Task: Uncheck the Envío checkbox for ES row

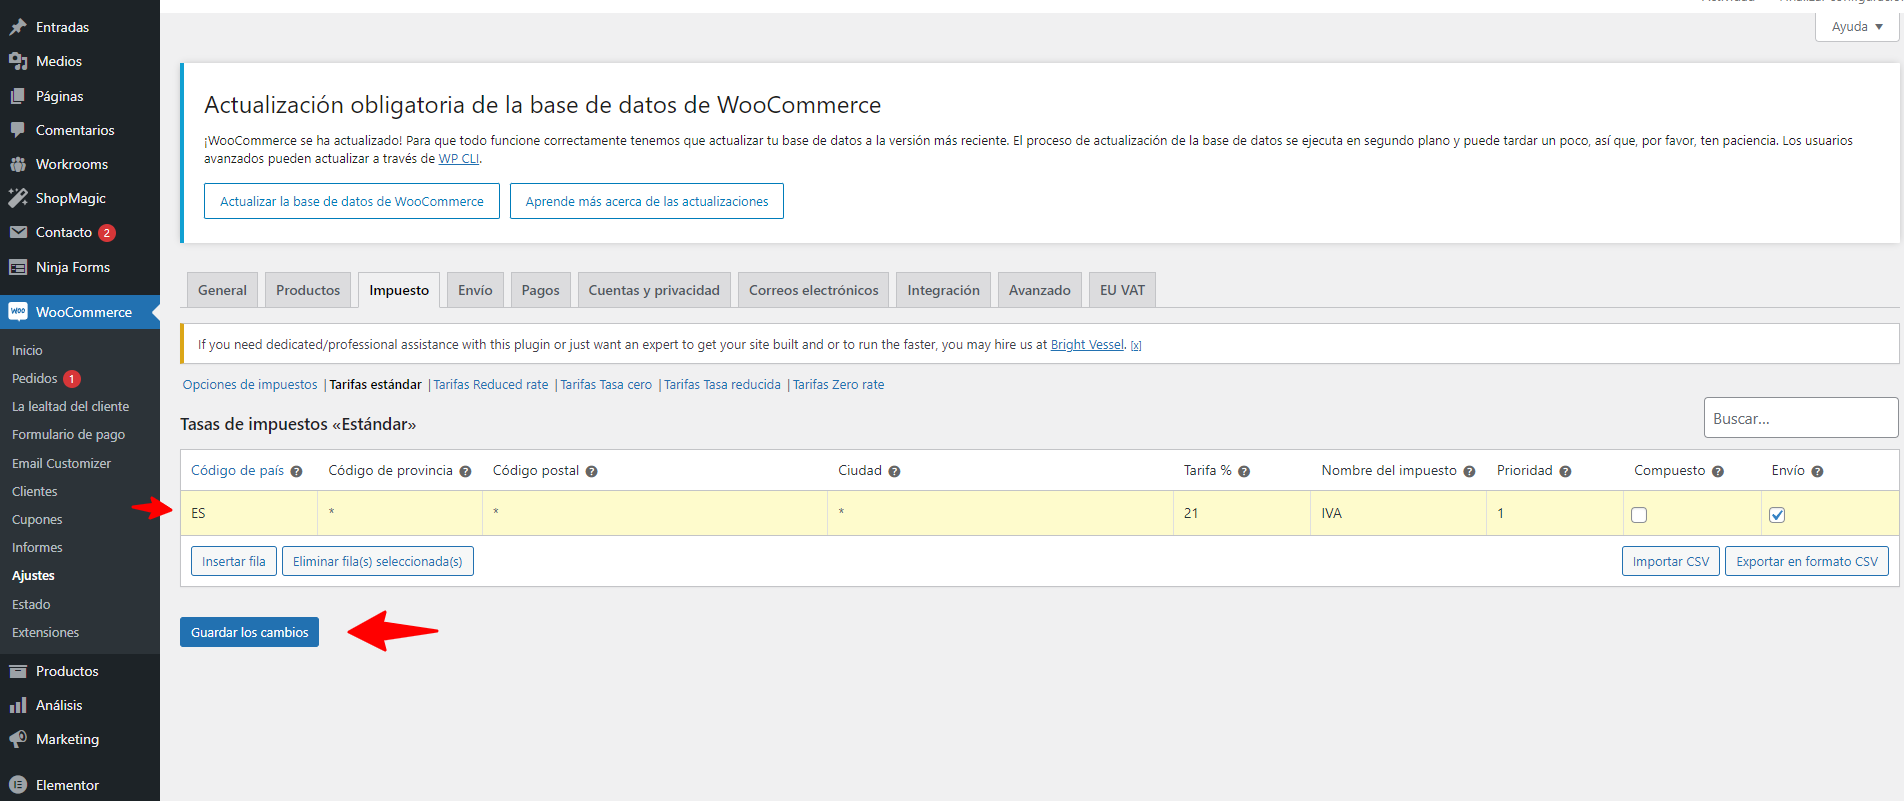Action: coord(1777,515)
